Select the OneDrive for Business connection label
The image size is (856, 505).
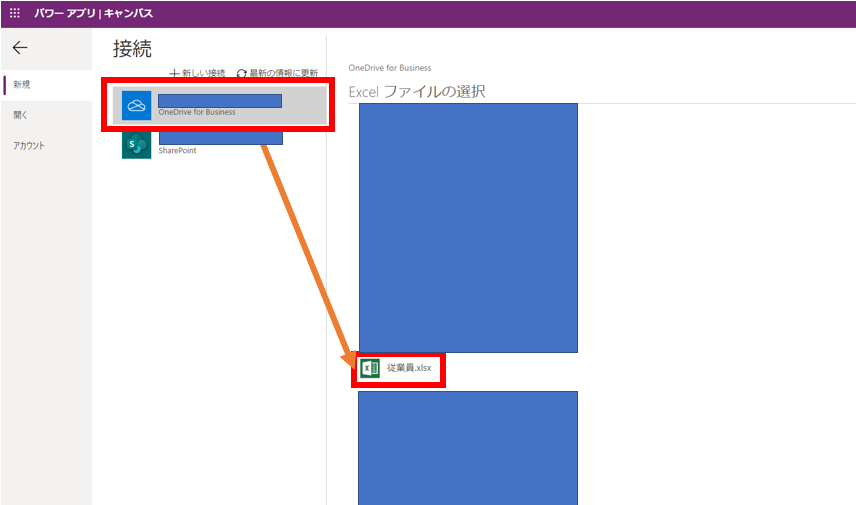(197, 112)
